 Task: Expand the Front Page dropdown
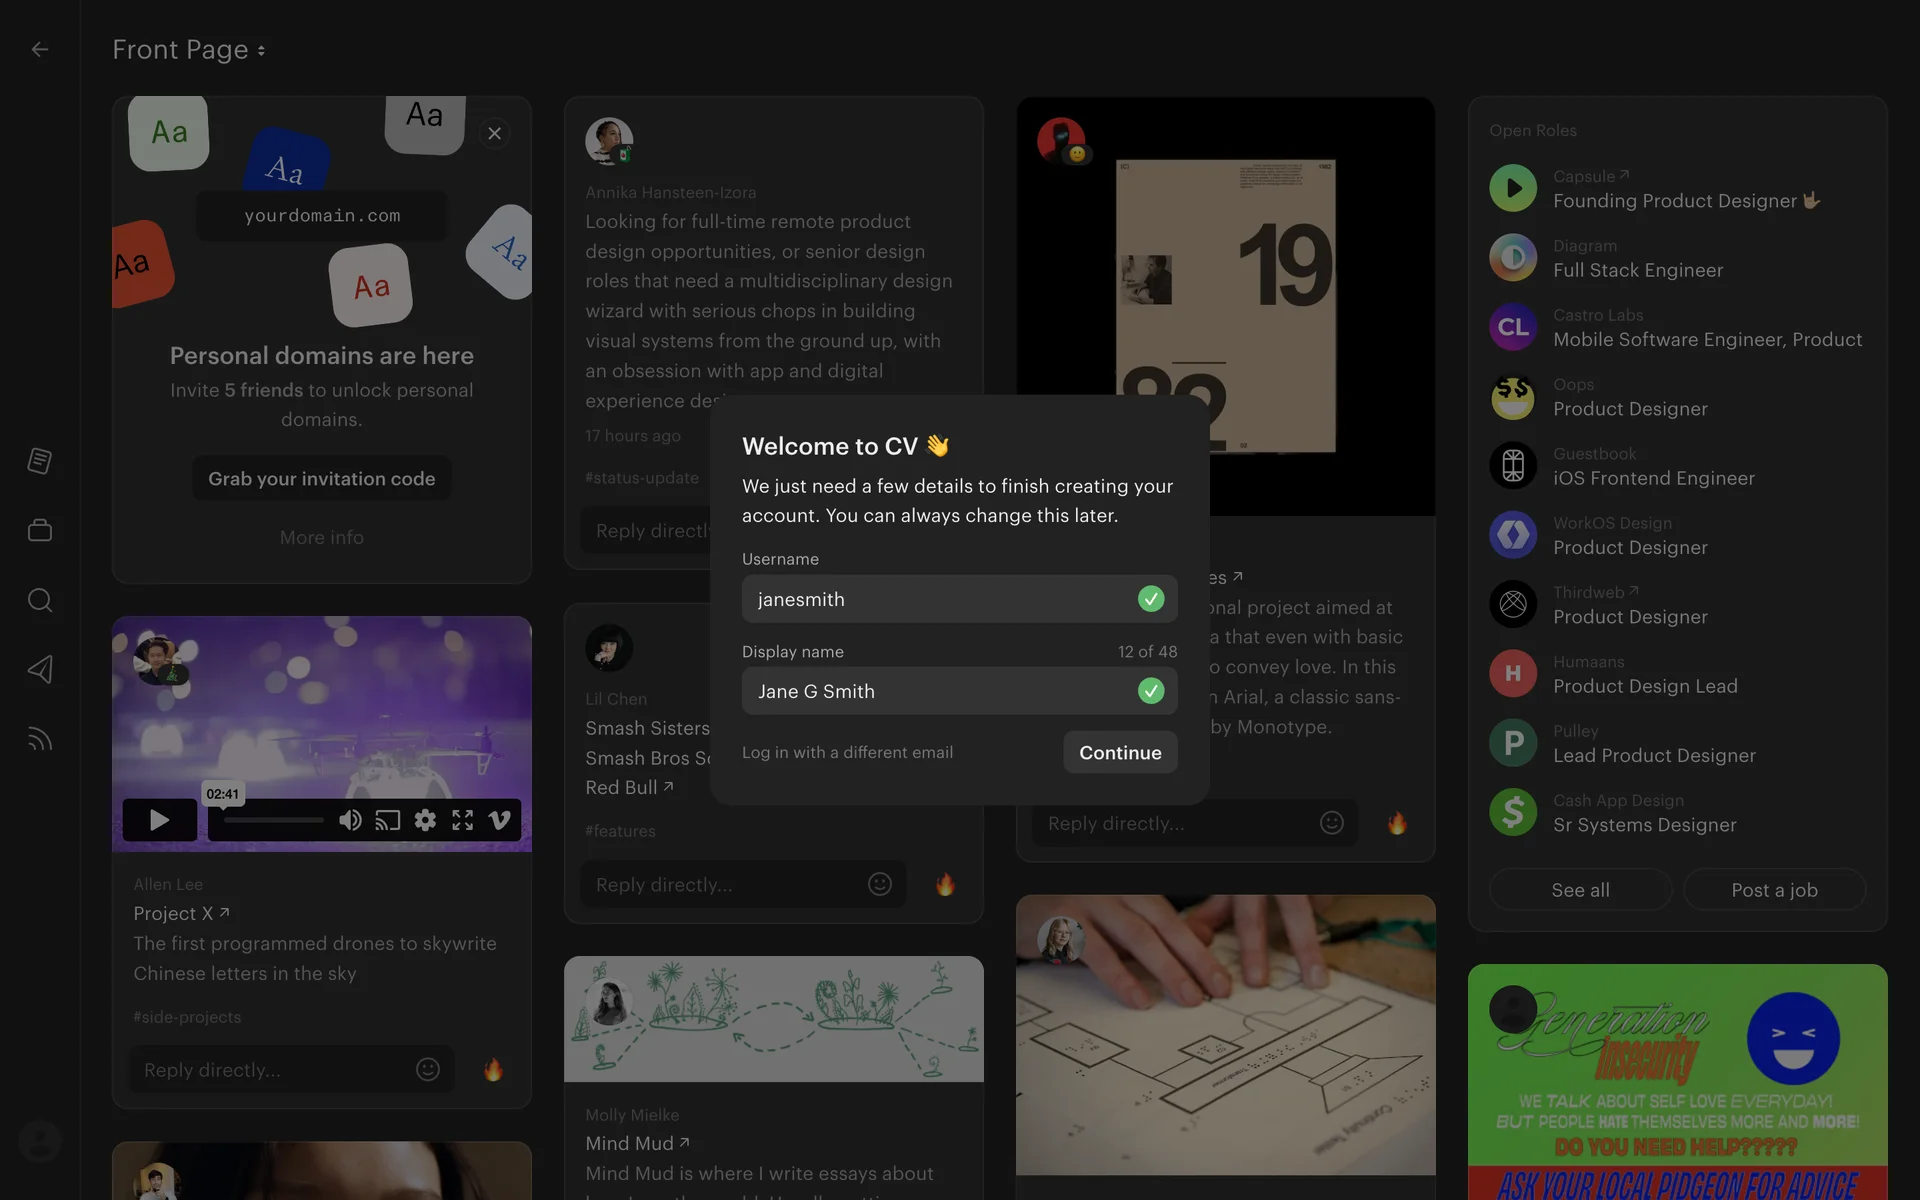point(188,49)
